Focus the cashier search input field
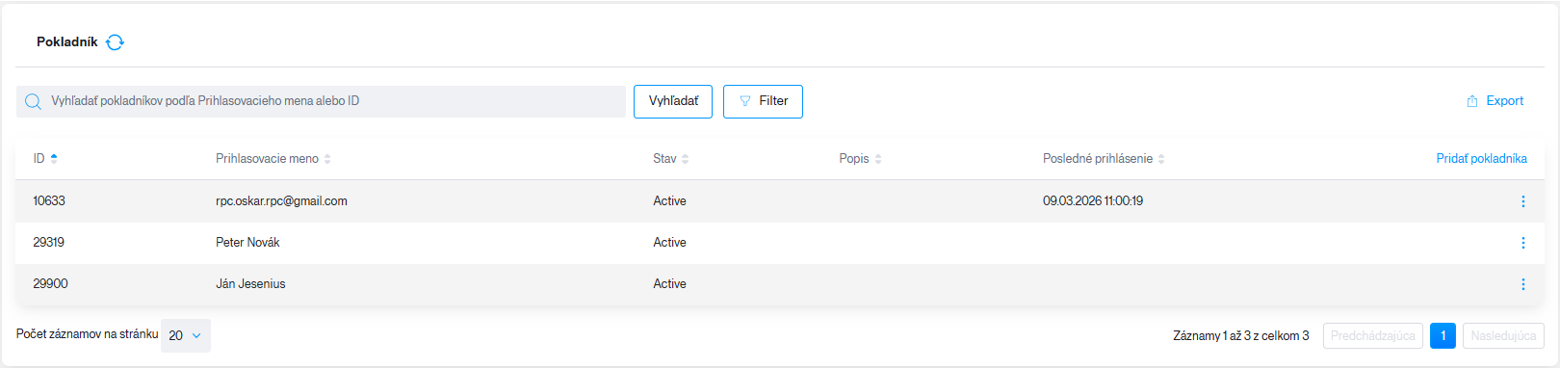The height and width of the screenshot is (368, 1560). [x=321, y=102]
